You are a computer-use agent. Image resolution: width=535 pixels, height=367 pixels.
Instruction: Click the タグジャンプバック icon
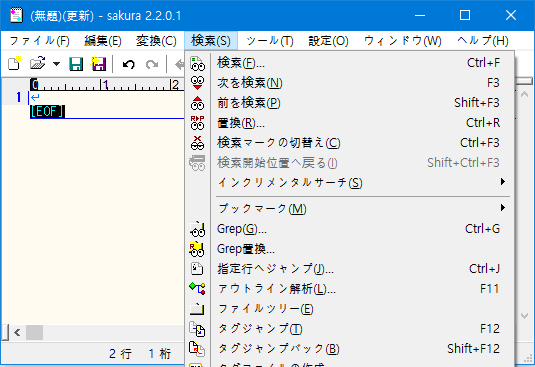click(197, 349)
